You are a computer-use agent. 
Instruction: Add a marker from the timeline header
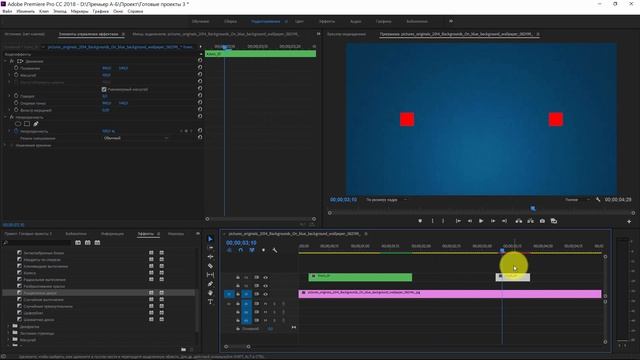point(263,250)
